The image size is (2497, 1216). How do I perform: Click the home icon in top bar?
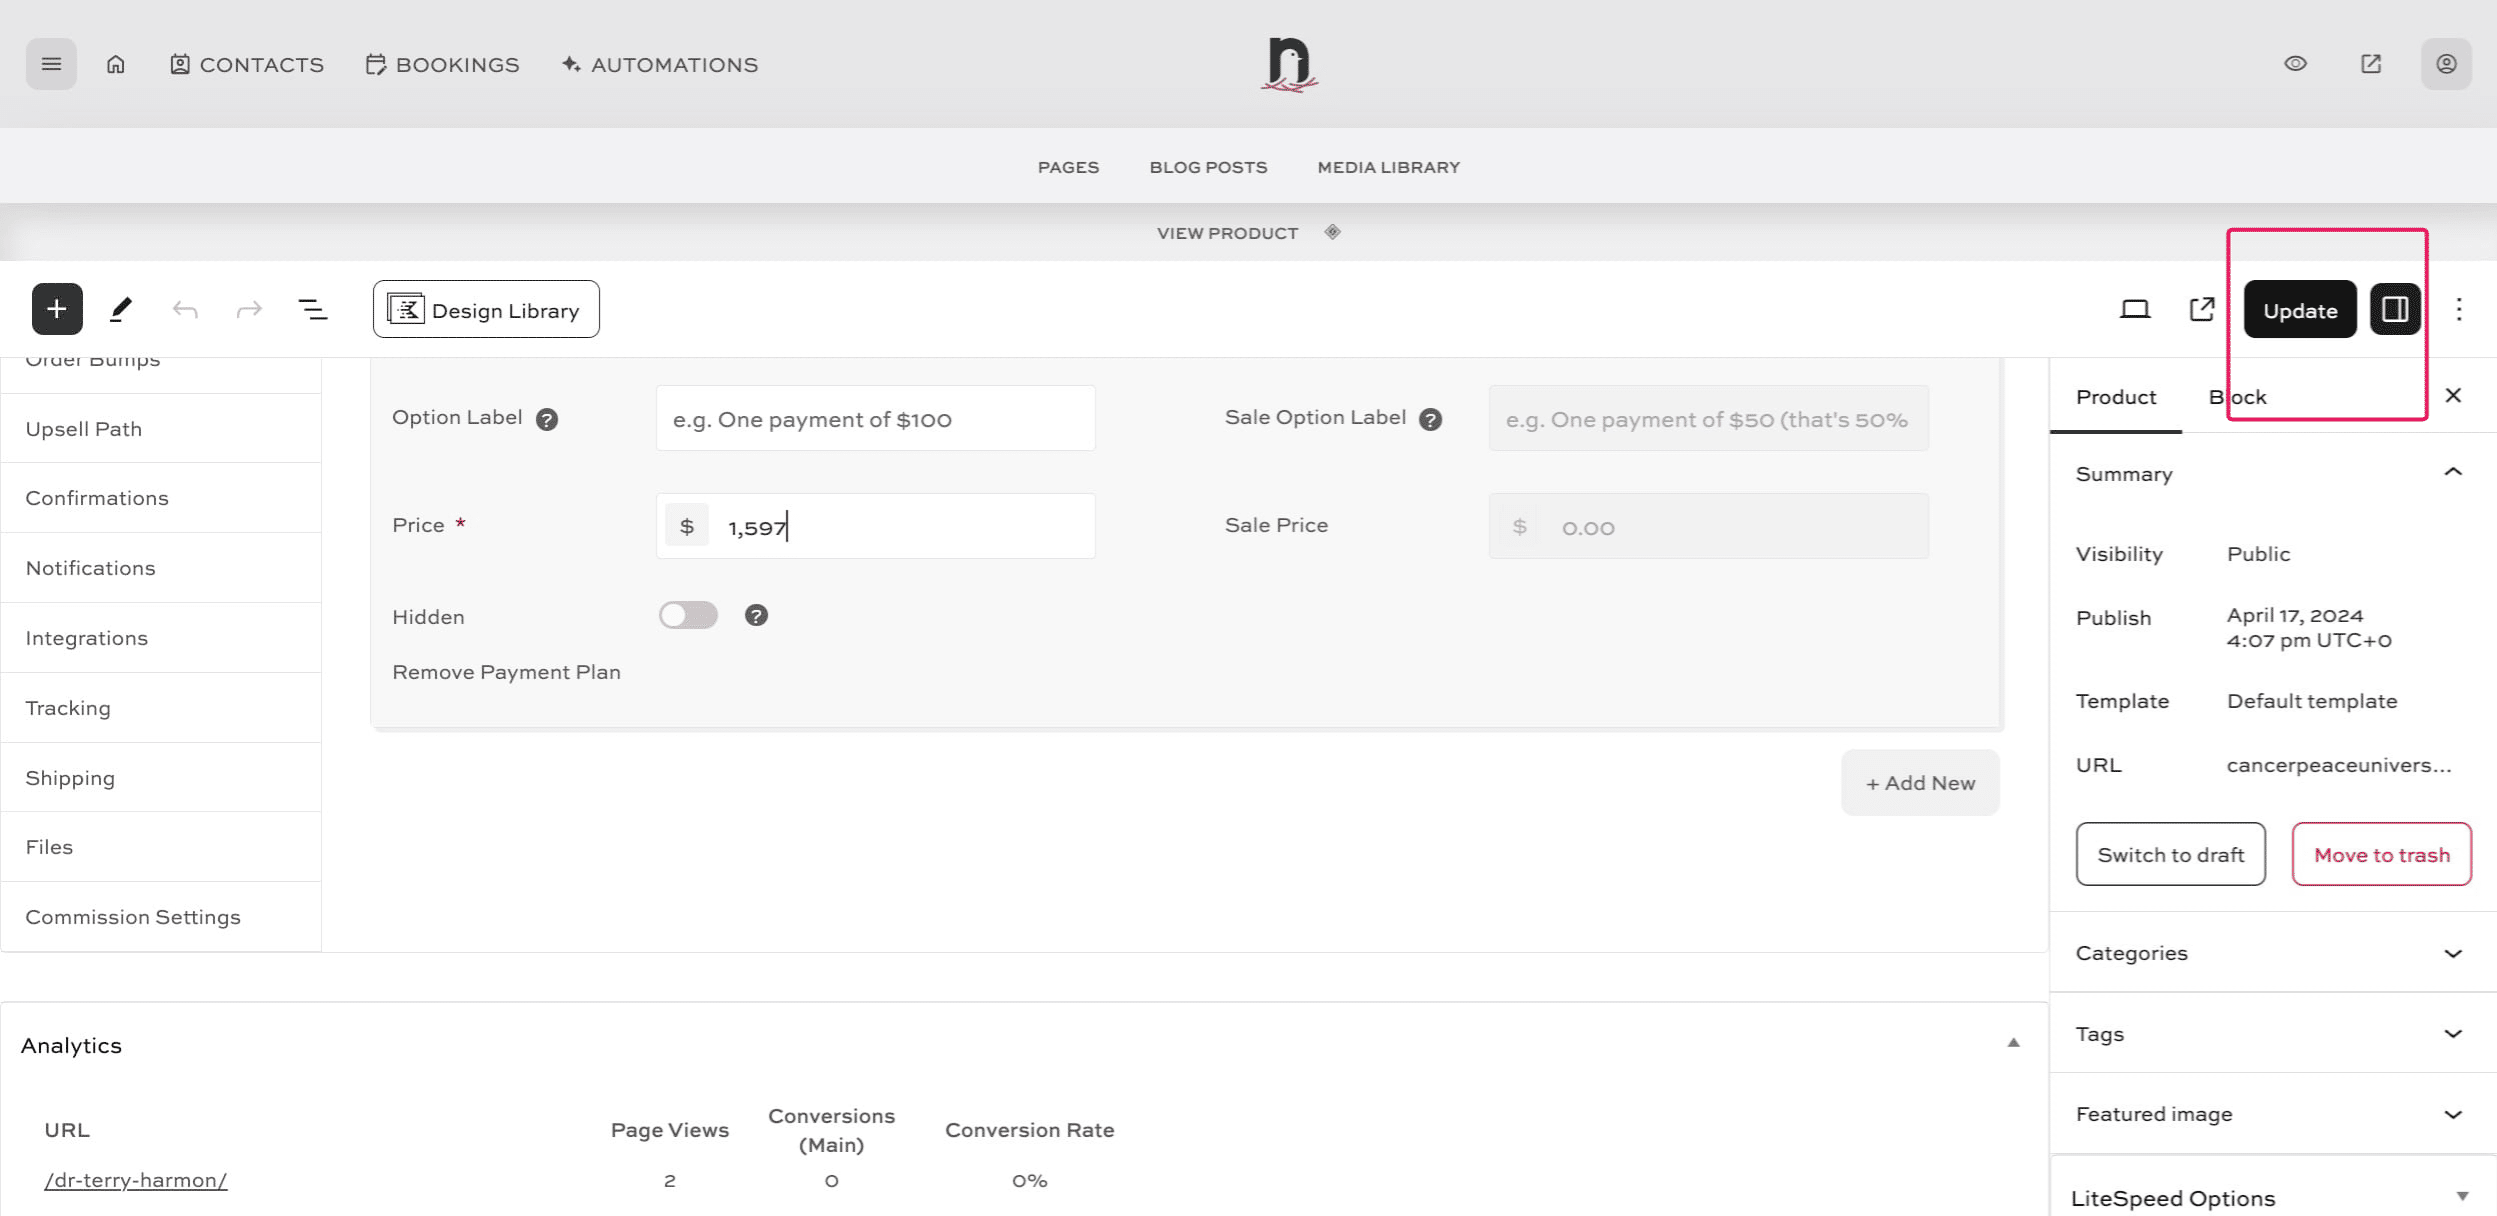pos(116,64)
